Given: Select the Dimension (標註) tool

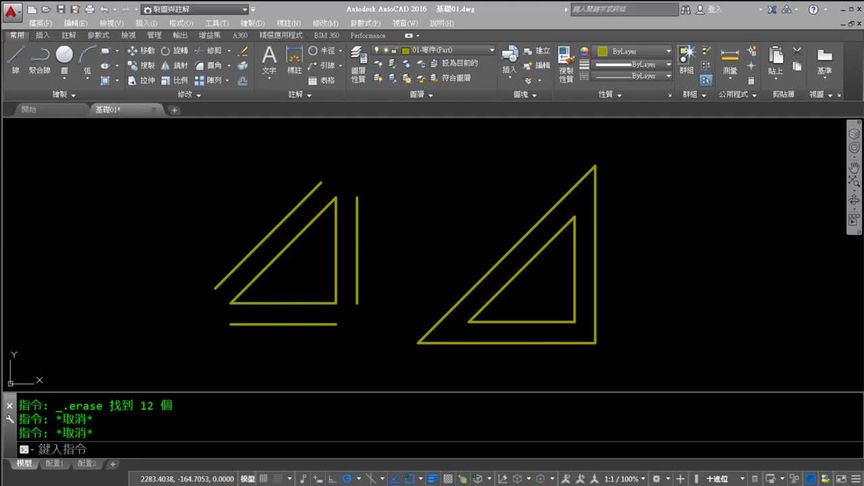Looking at the screenshot, I should click(x=294, y=60).
